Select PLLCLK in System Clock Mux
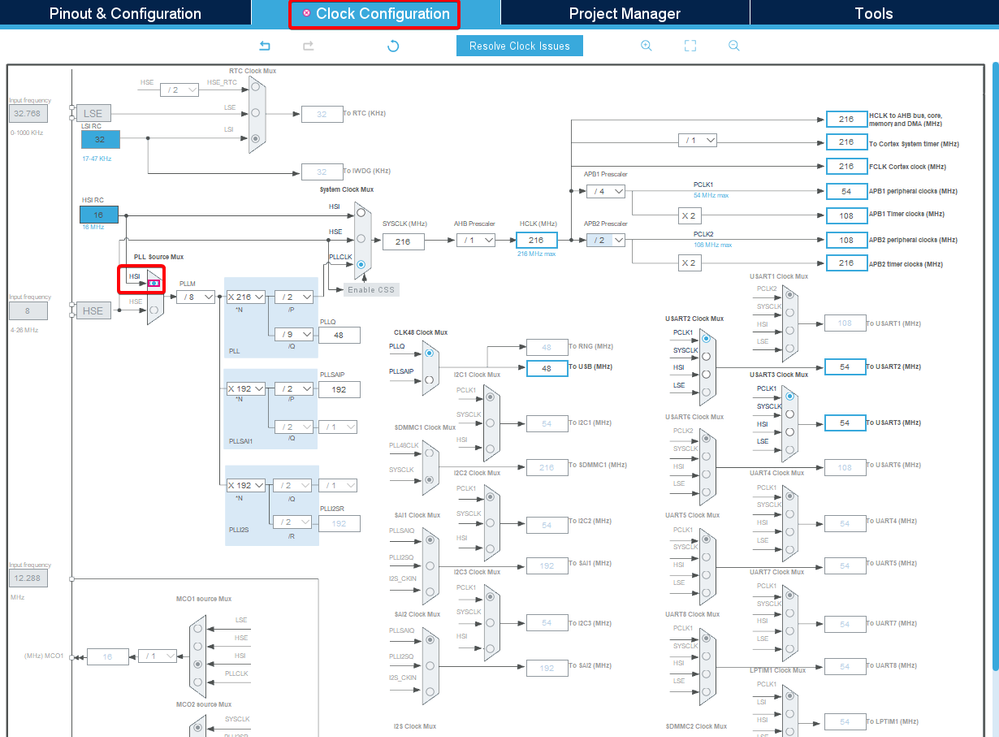 pyautogui.click(x=361, y=264)
